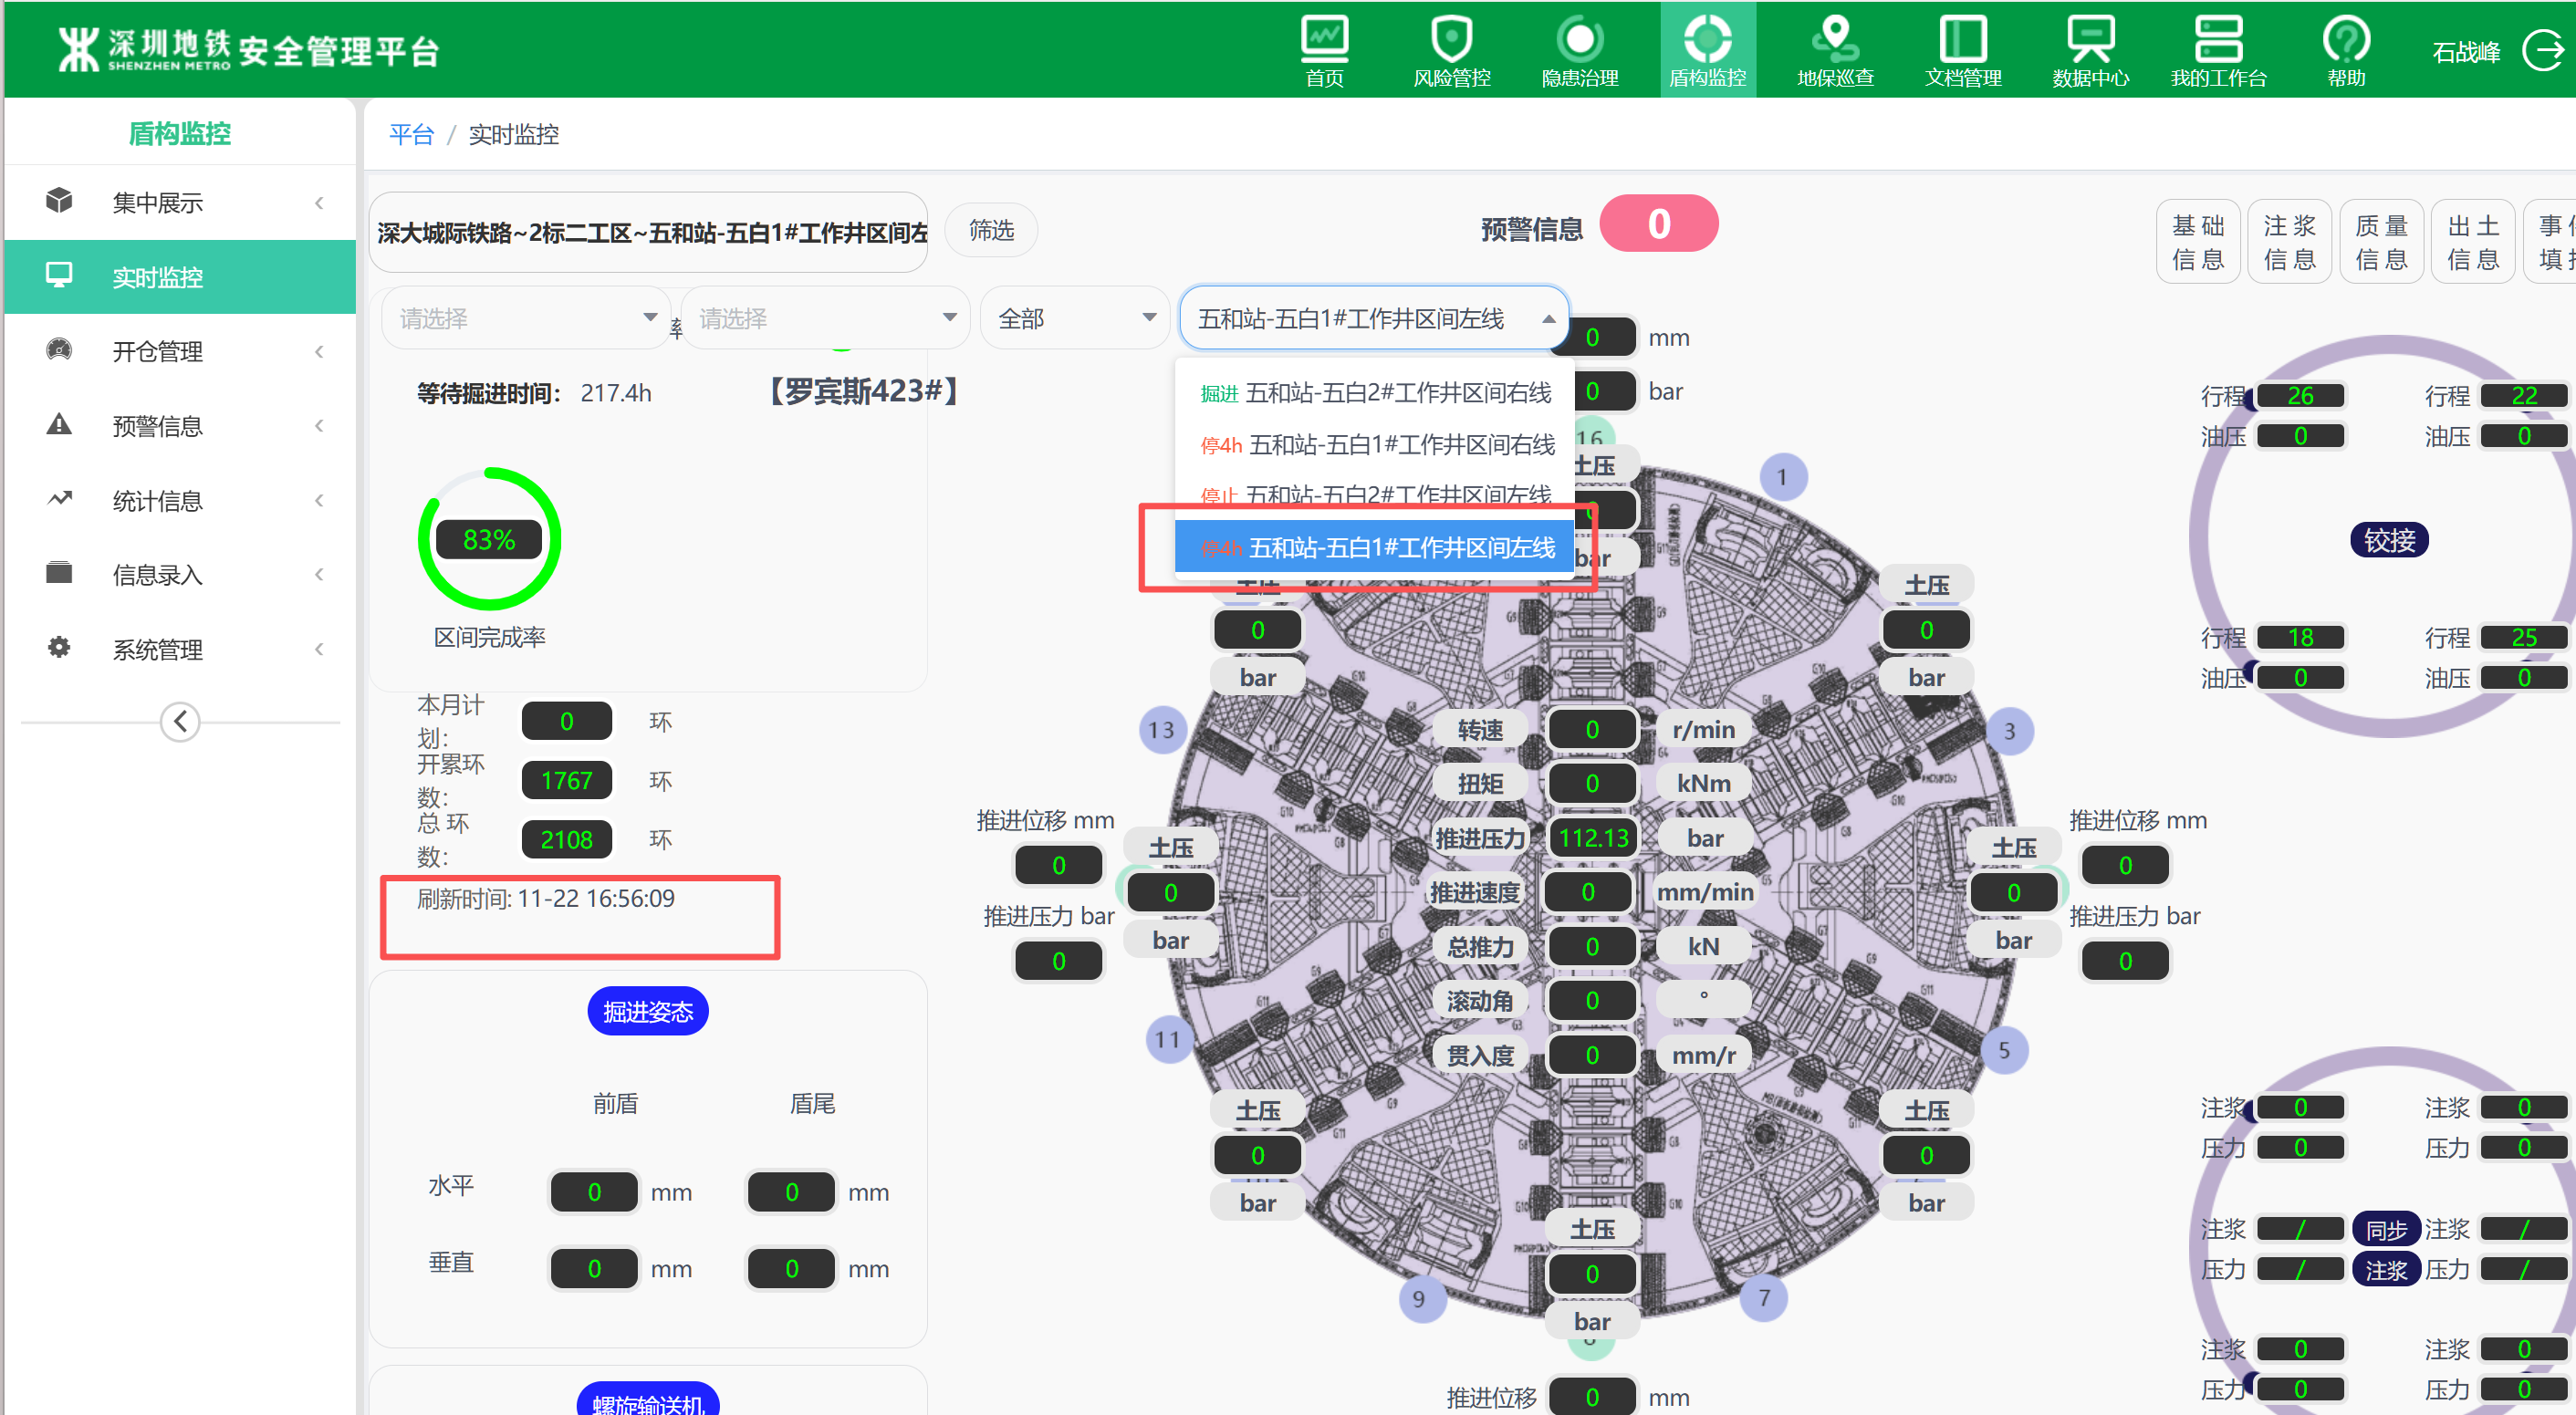Click the 平台 breadcrumb link
Viewport: 2576px width, 1415px height.
(411, 135)
